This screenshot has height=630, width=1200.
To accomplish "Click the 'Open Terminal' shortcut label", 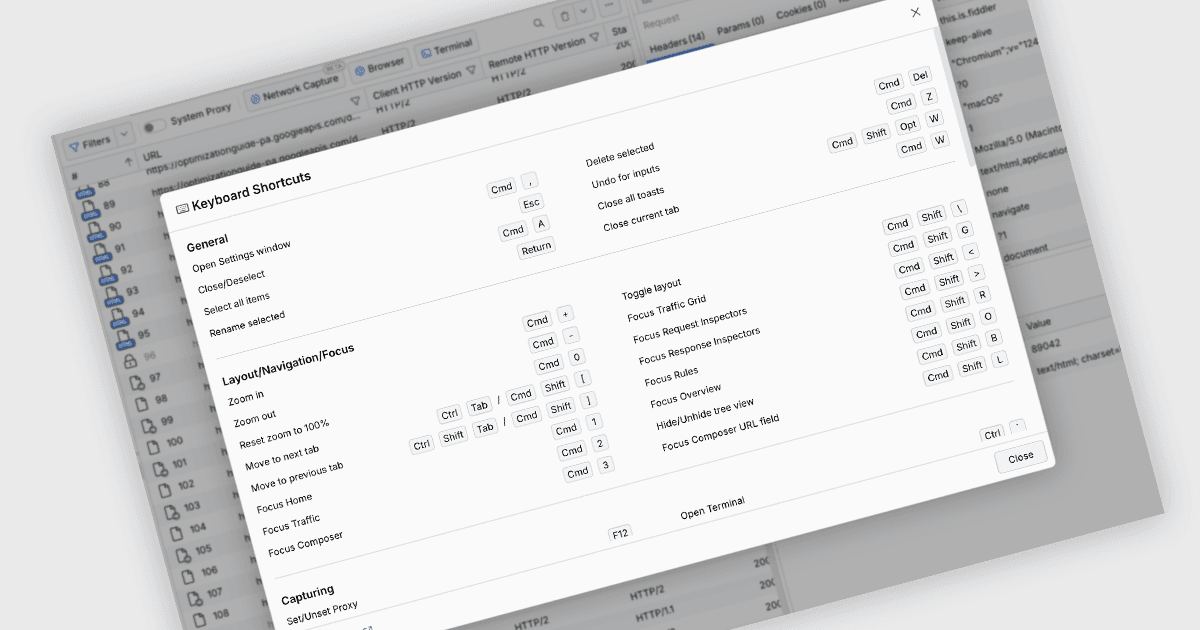I will (x=713, y=507).
